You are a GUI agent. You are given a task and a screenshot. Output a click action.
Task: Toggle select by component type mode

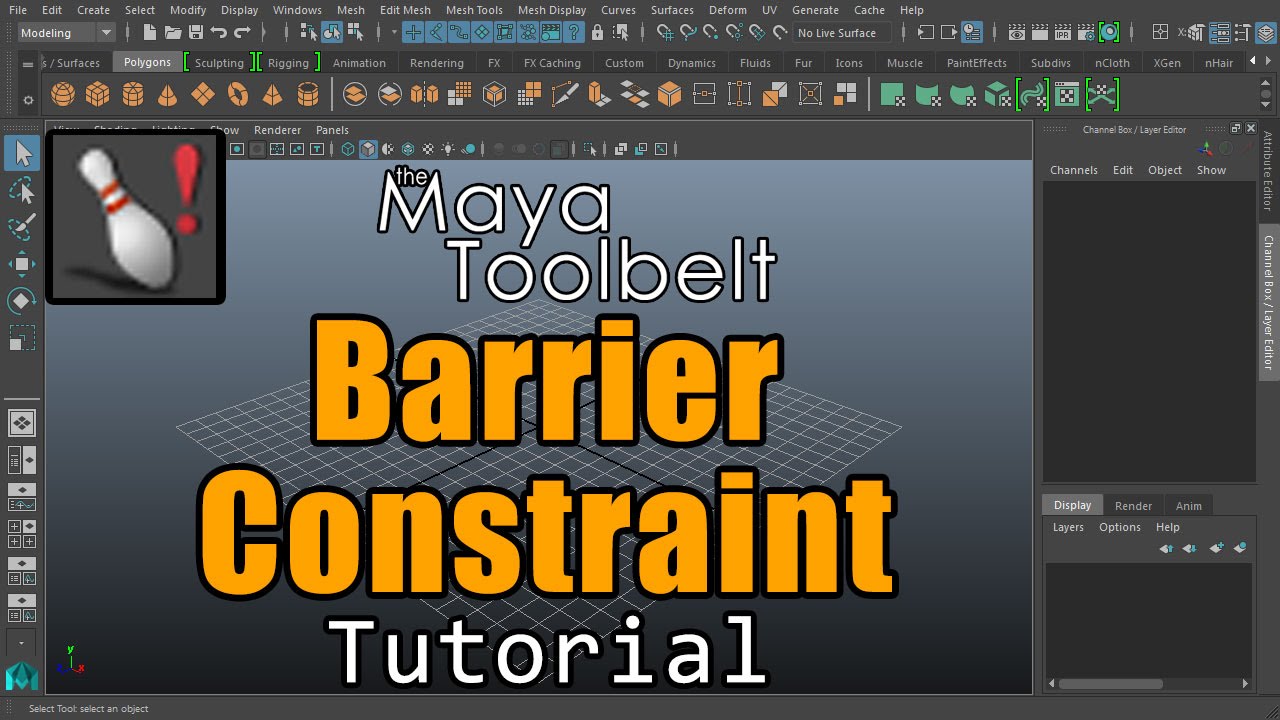pos(355,33)
